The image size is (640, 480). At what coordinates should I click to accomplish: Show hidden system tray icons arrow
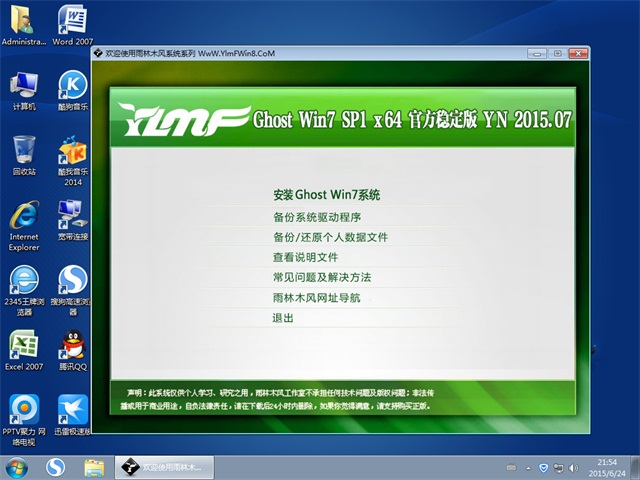527,467
